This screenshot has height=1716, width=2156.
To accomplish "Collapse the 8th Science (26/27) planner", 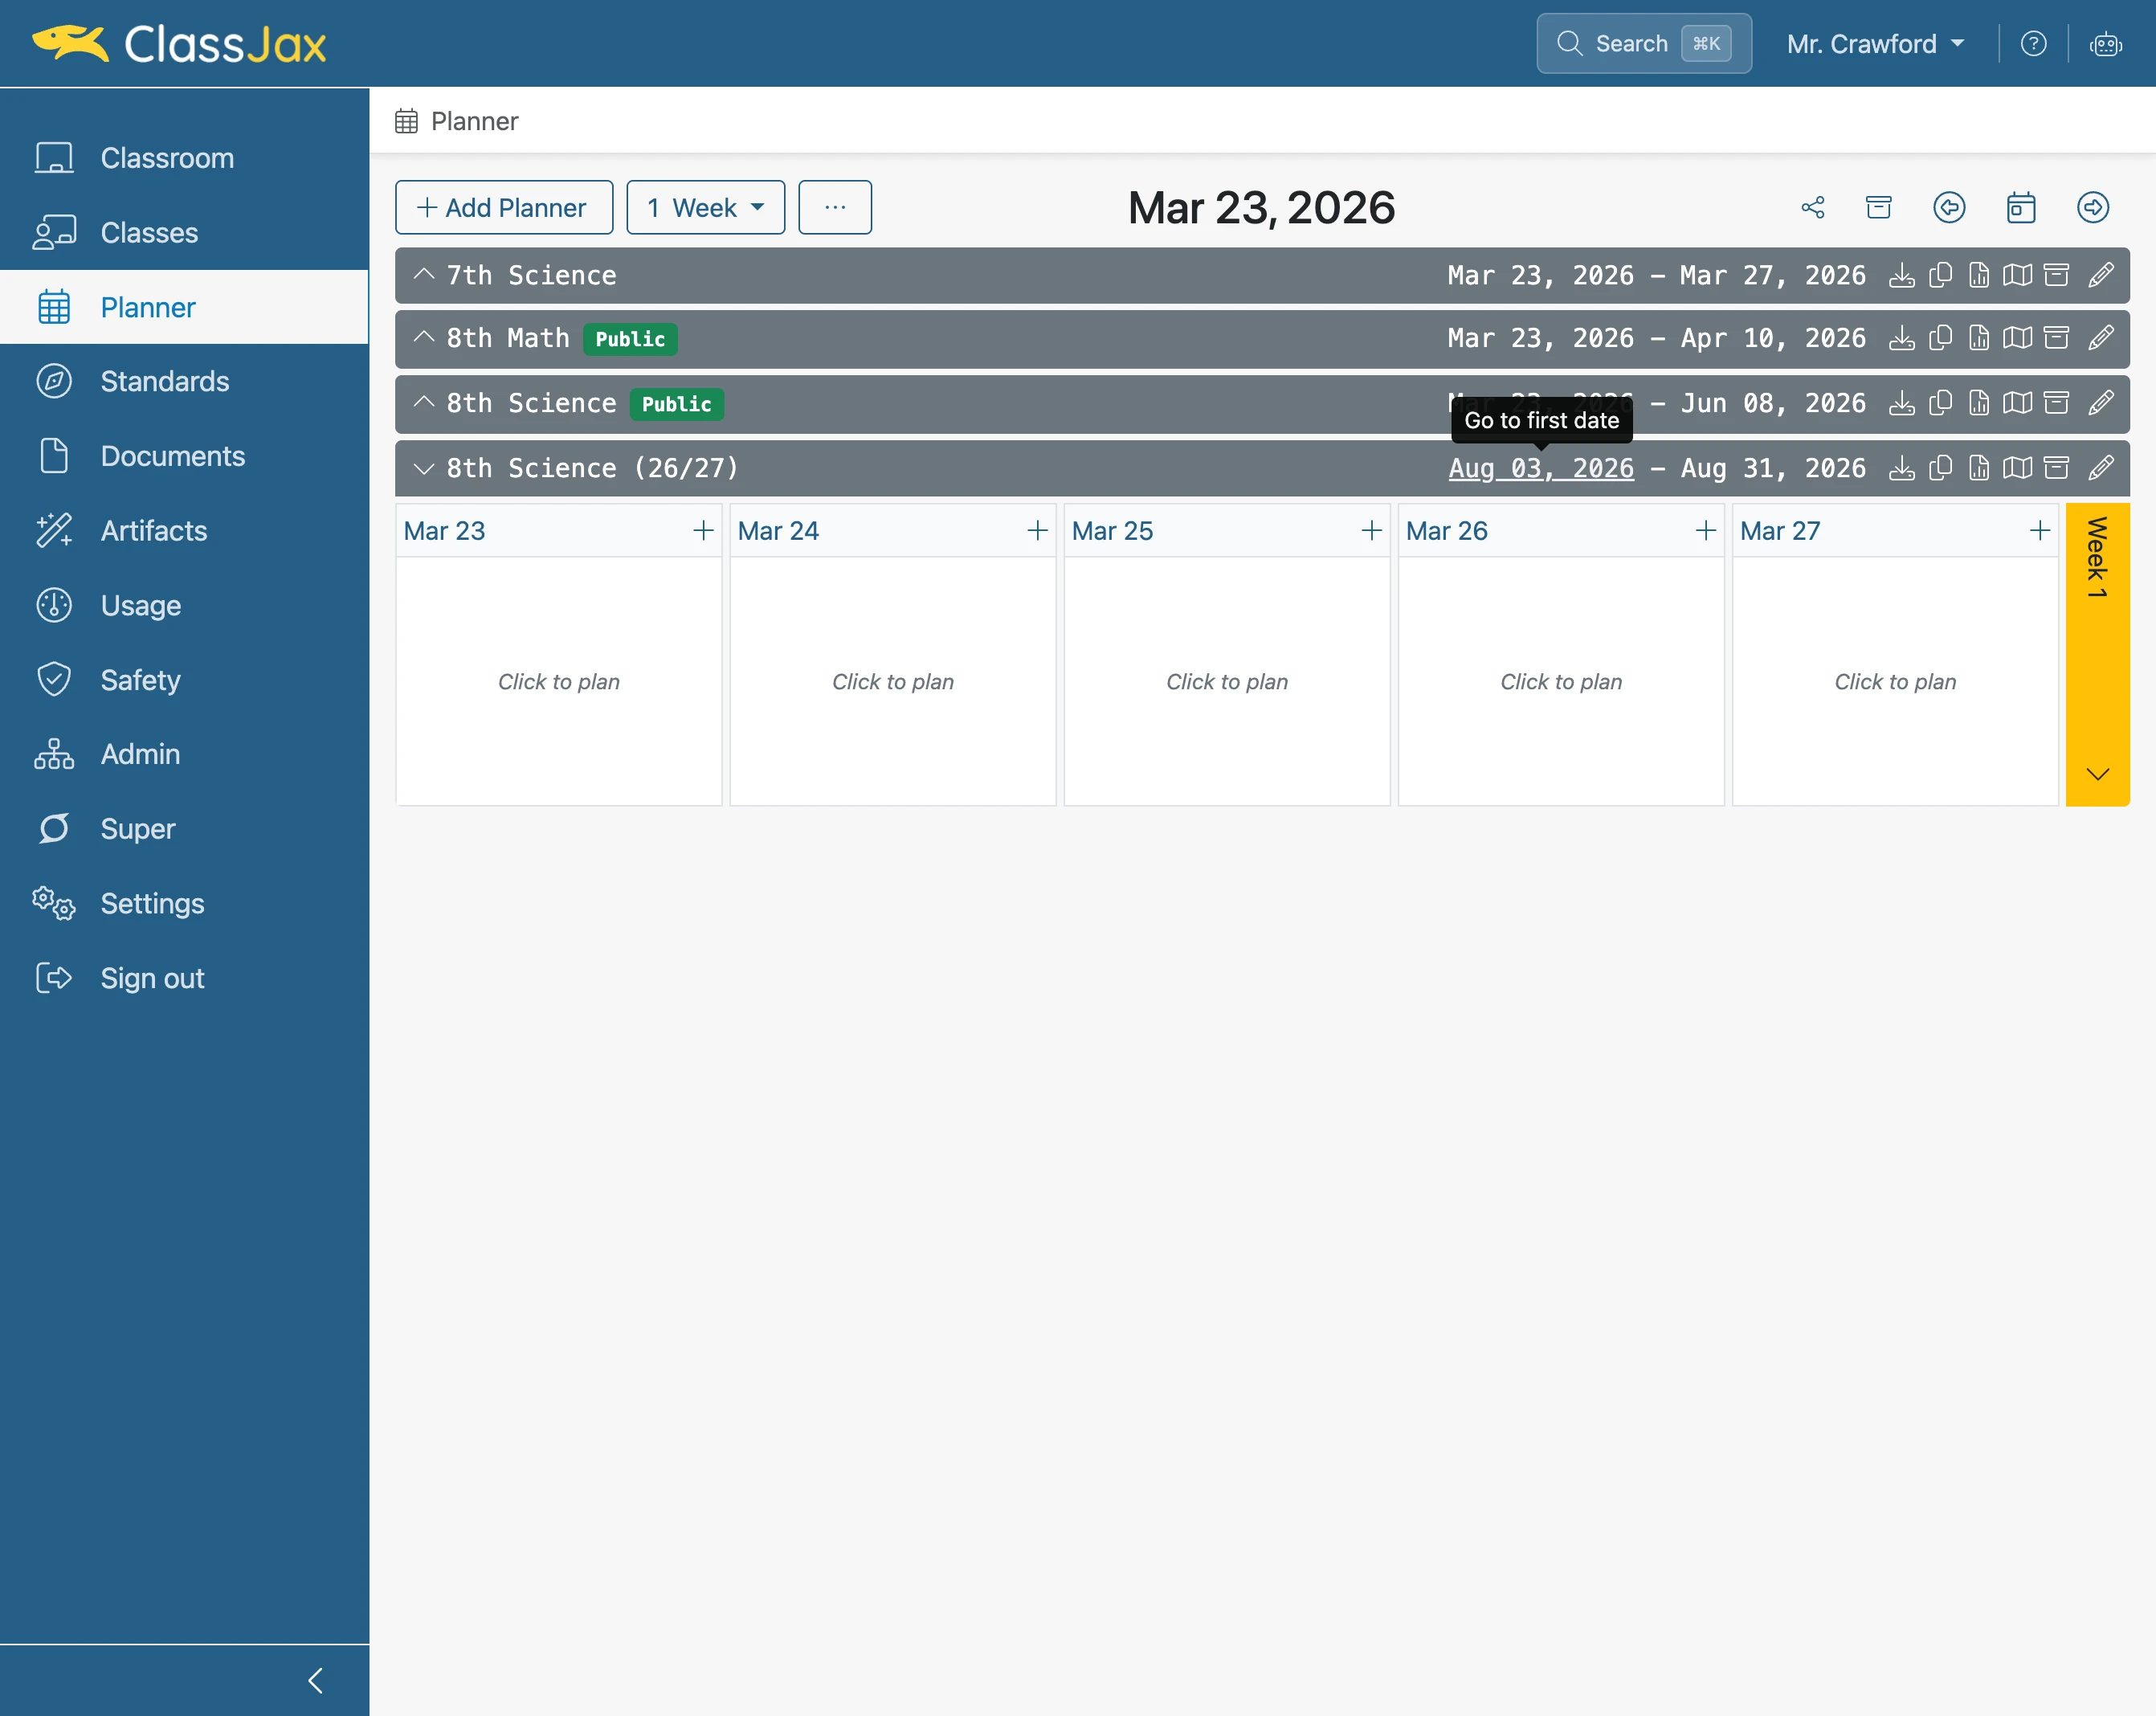I will tap(424, 468).
